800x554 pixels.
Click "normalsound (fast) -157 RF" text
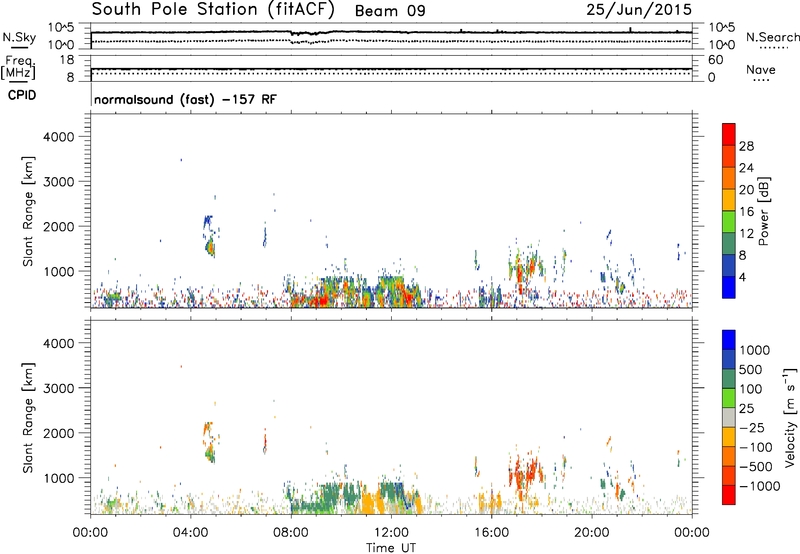point(185,99)
